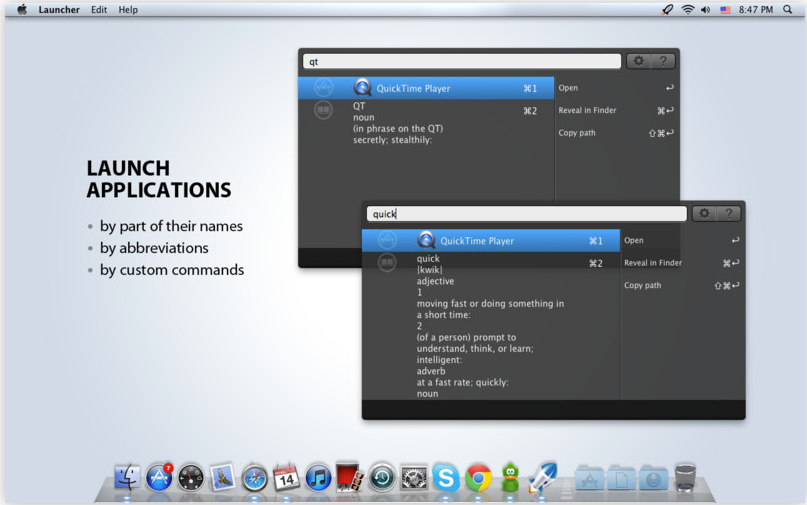
Task: Open the Edit menu
Action: pyautogui.click(x=99, y=9)
